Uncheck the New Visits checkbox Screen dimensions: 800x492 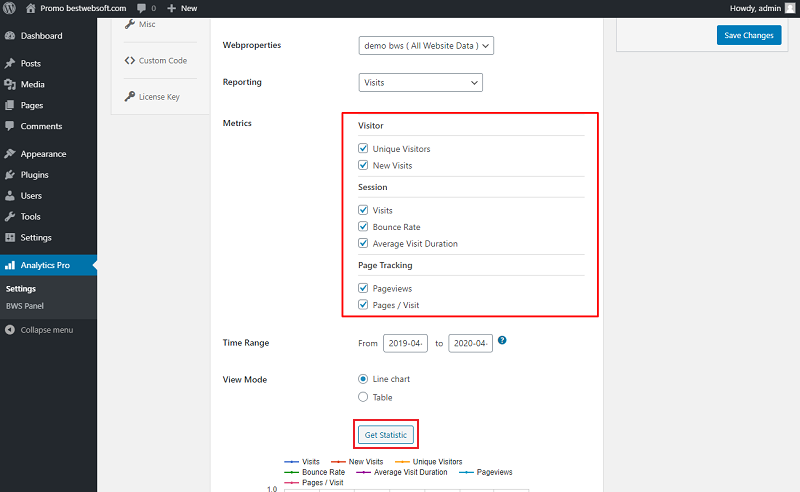pos(363,165)
